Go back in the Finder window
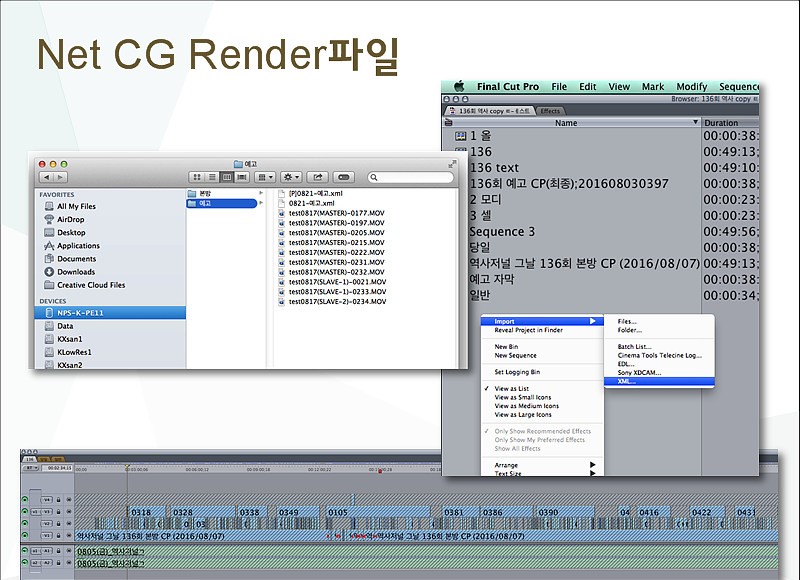This screenshot has height=580, width=800. [47, 177]
